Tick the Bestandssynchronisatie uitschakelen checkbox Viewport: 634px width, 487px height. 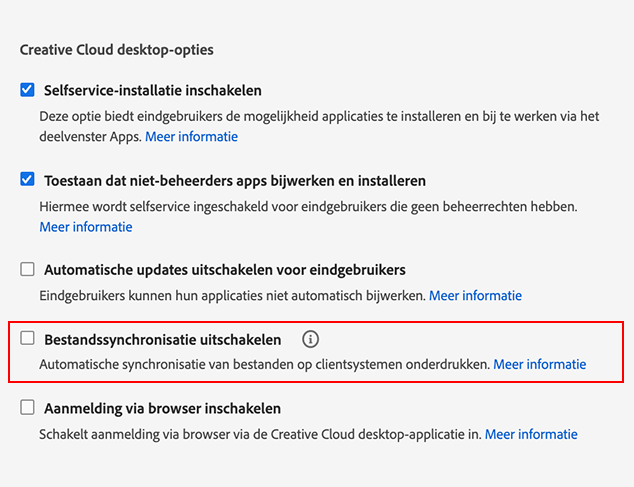coord(28,339)
